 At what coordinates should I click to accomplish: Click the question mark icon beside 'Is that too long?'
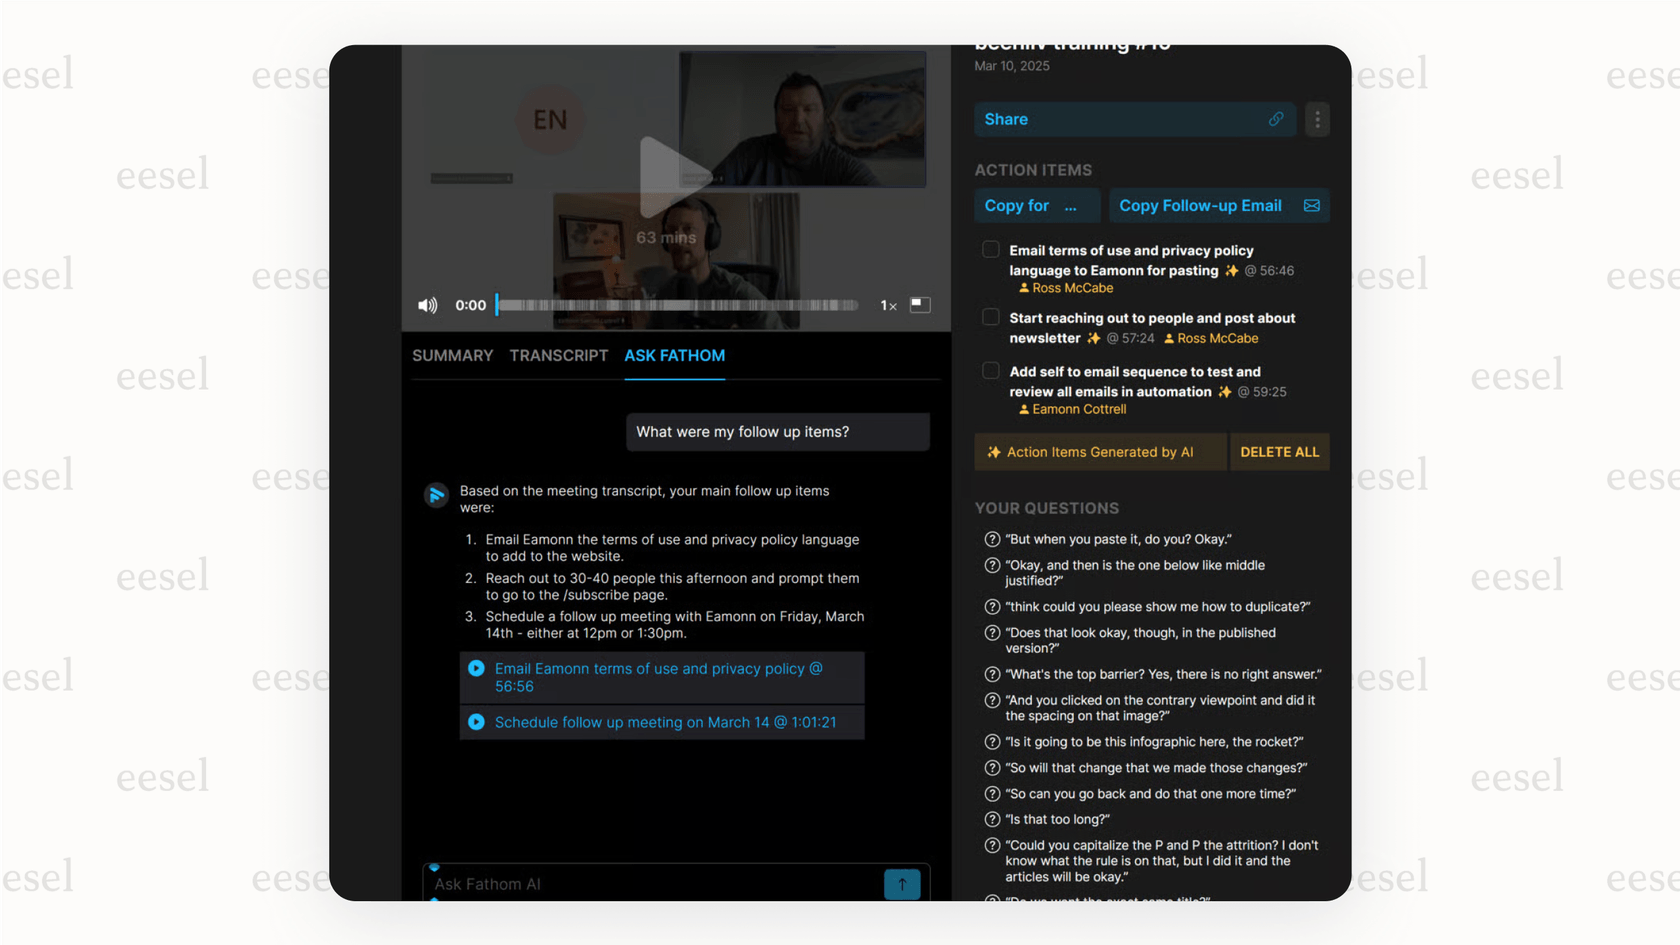991,819
